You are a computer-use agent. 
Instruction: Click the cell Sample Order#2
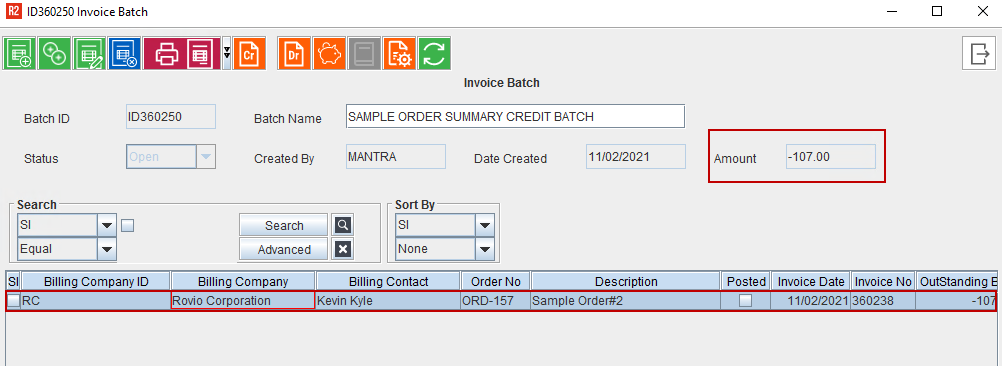click(626, 301)
